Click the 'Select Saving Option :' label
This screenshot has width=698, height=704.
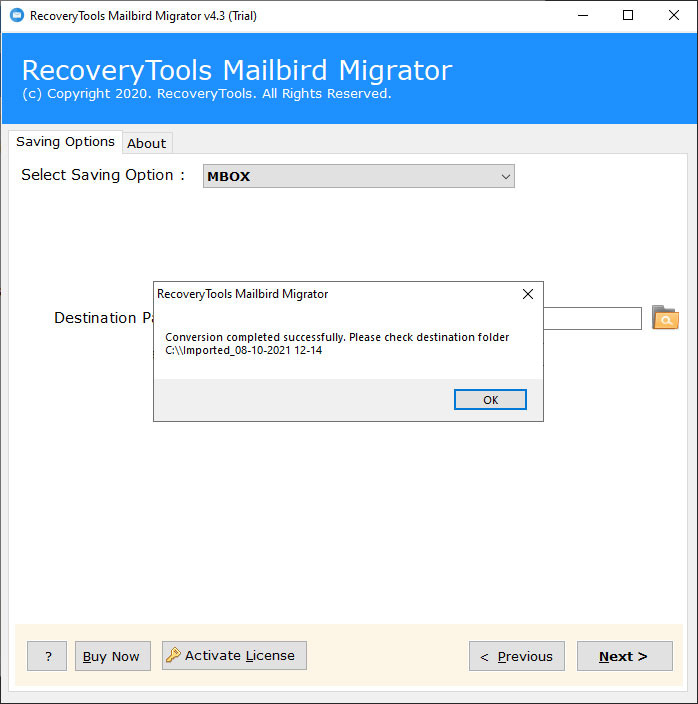(103, 175)
